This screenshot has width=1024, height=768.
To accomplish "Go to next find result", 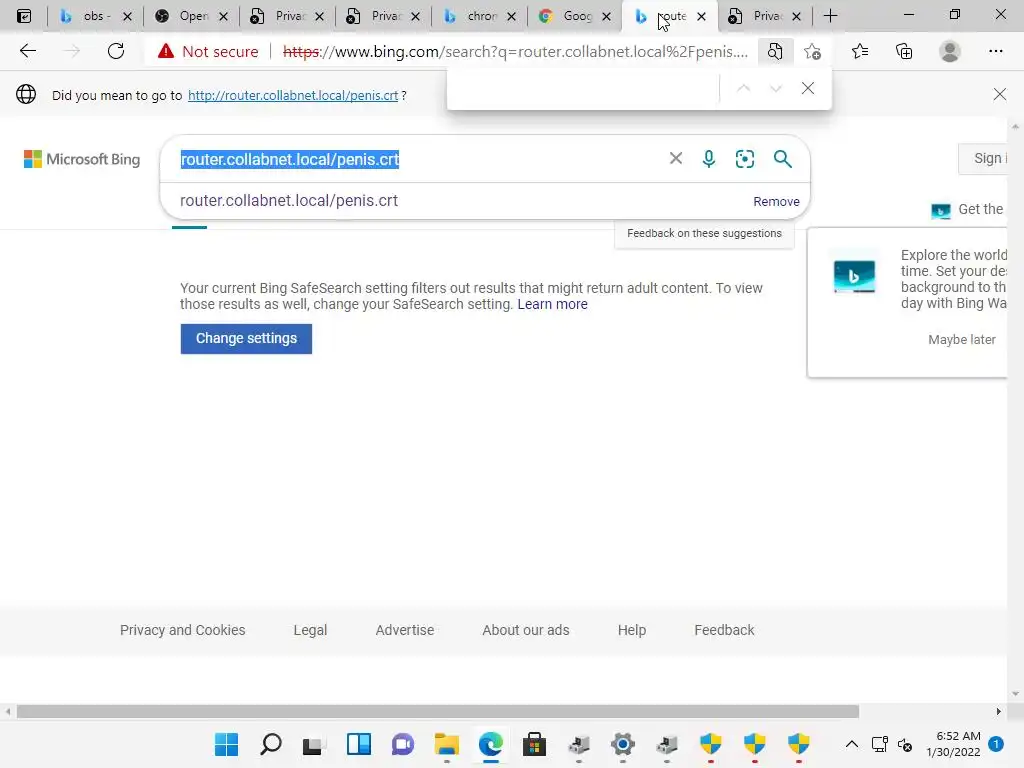I will point(776,88).
